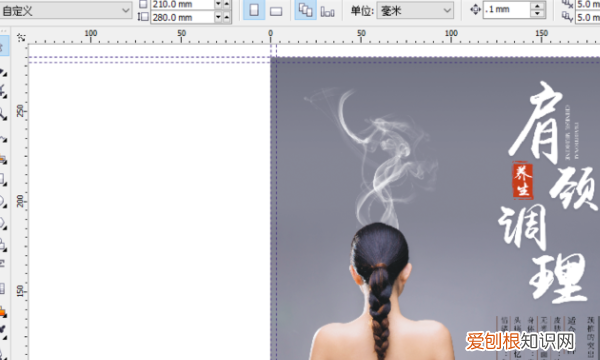600x360 pixels.
Task: Select the Ellipse tool in the toolbox
Action: point(3,201)
